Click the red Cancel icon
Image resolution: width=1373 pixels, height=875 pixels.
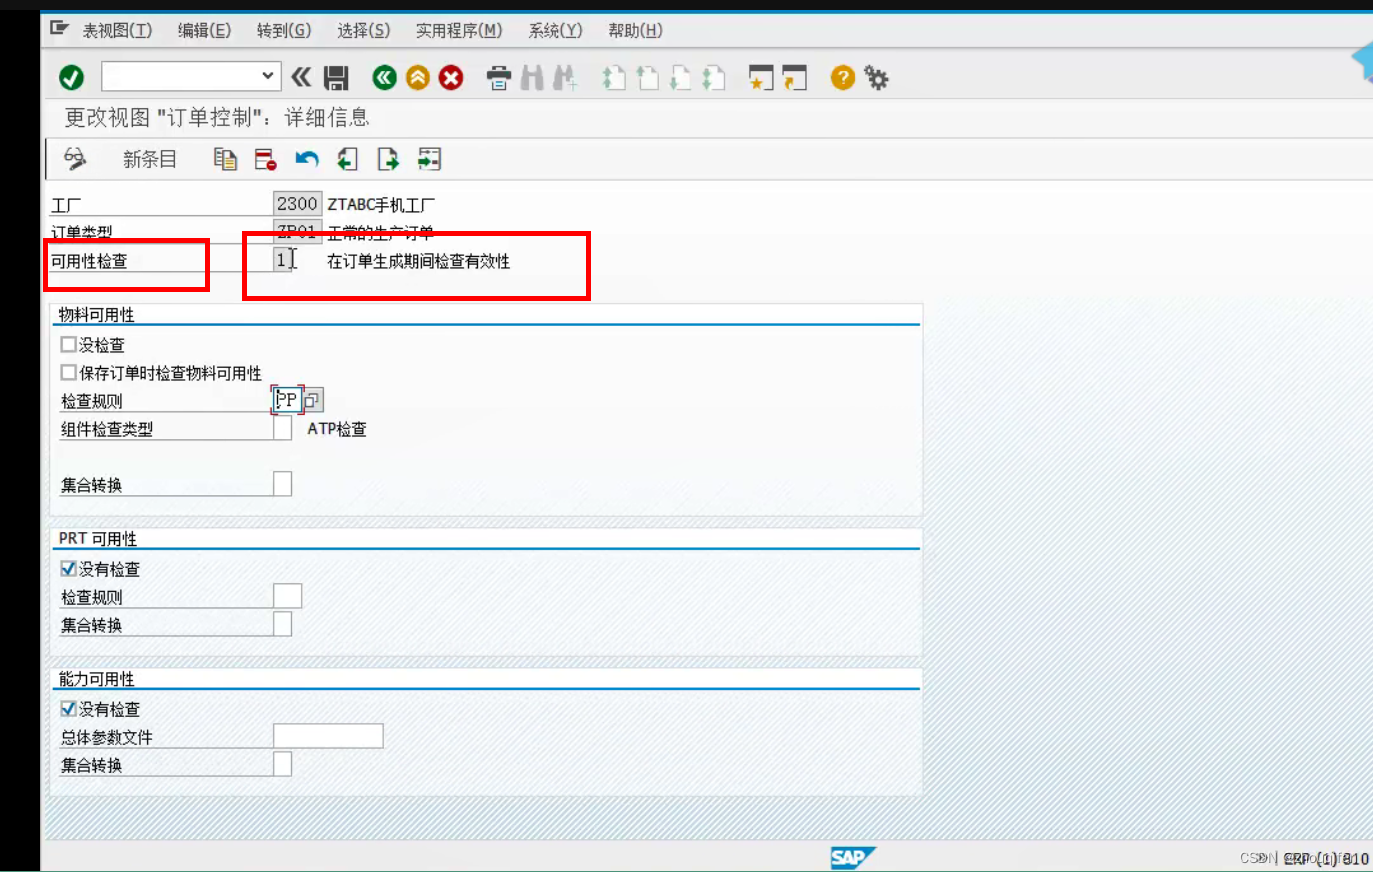[451, 77]
